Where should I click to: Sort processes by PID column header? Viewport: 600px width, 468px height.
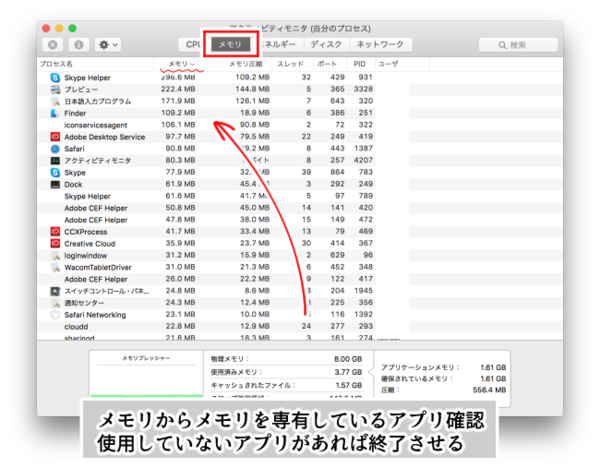click(x=362, y=63)
